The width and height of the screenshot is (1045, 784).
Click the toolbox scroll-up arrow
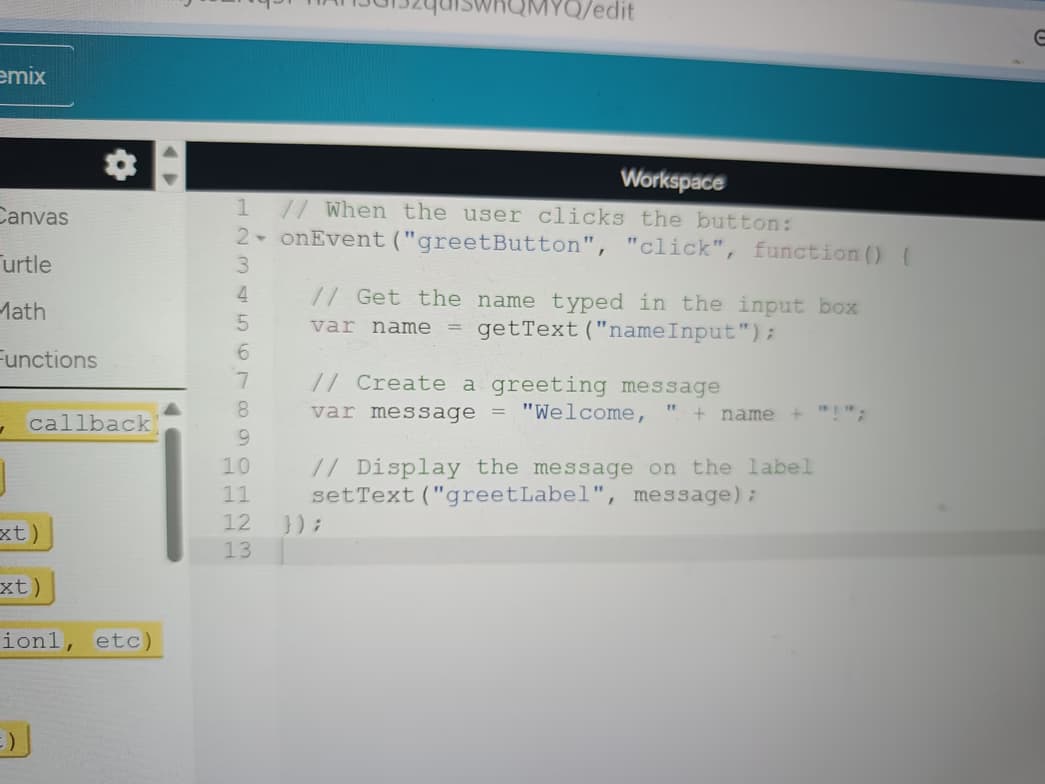pos(171,152)
